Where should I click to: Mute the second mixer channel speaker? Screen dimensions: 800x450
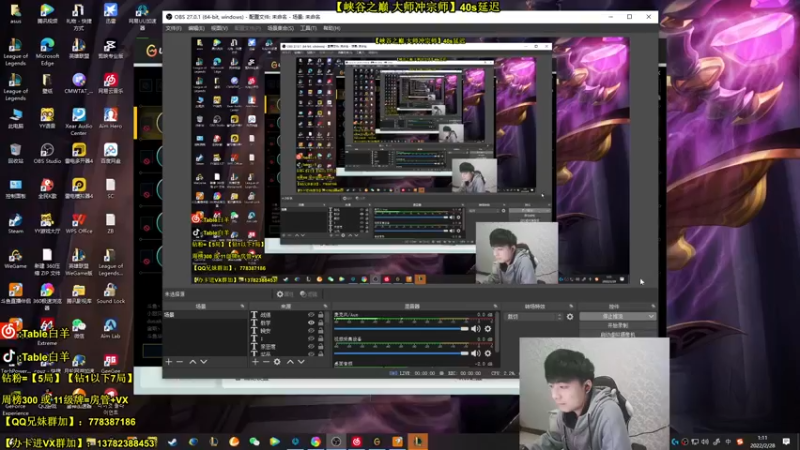pos(476,353)
